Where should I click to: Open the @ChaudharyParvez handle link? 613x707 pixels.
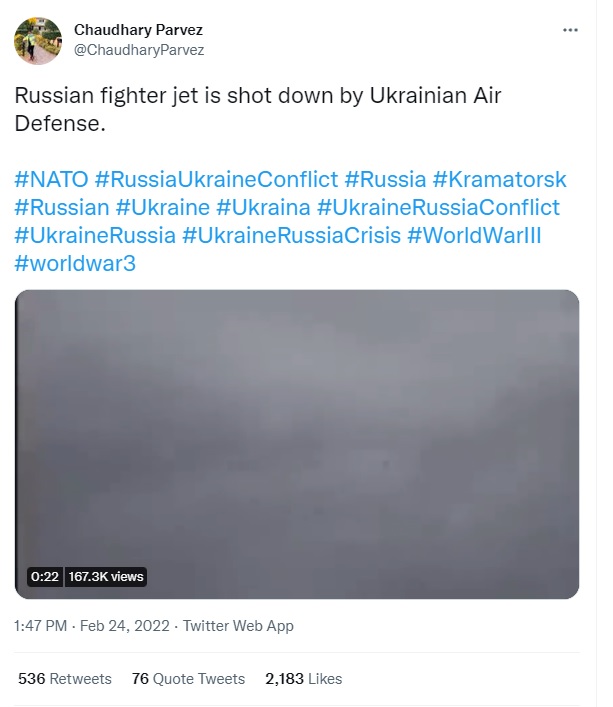(139, 49)
